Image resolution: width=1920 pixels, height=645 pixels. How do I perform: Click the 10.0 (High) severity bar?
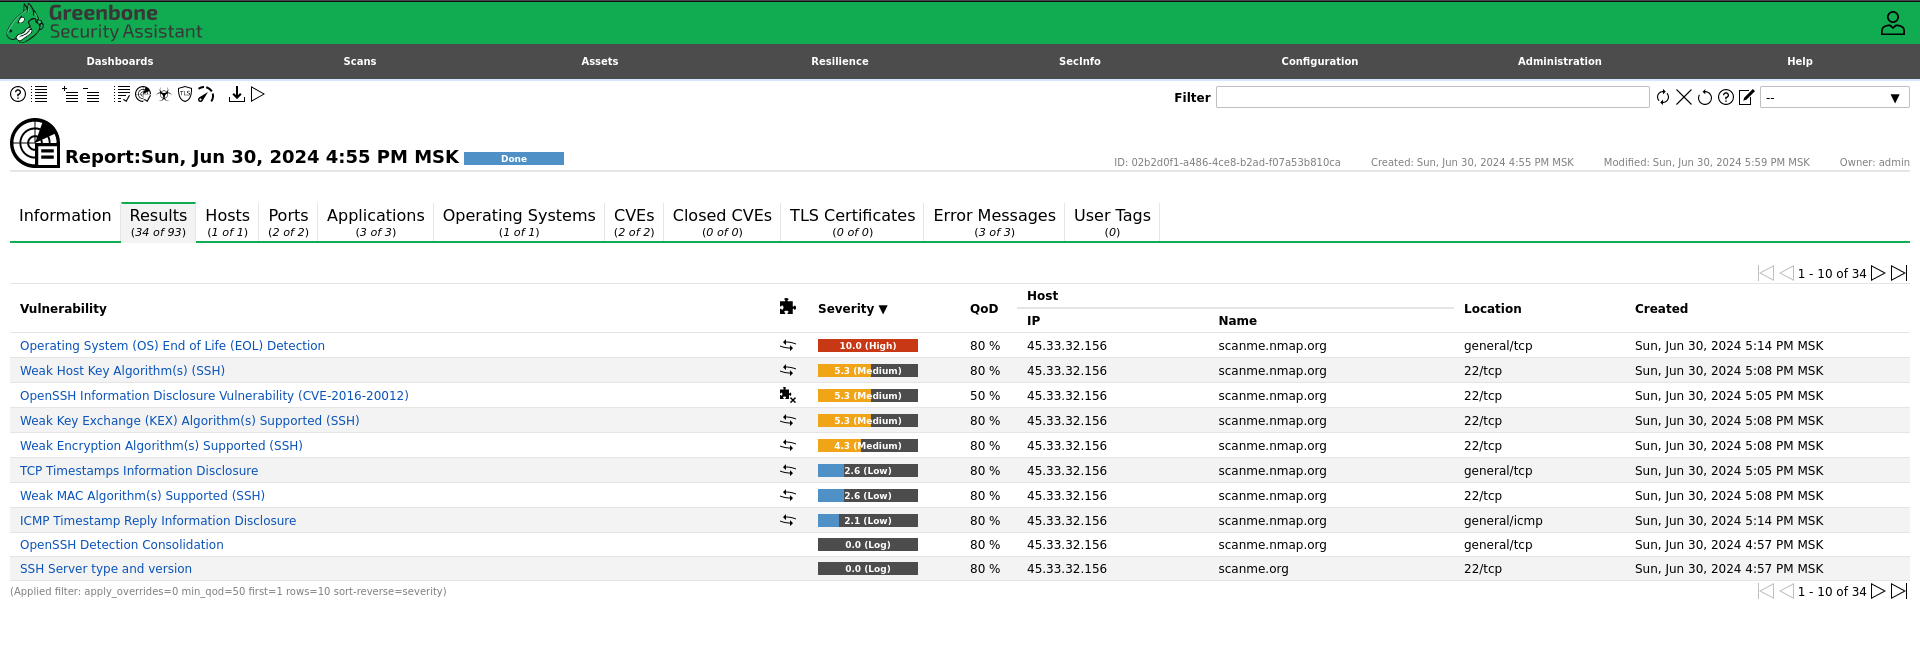[867, 346]
